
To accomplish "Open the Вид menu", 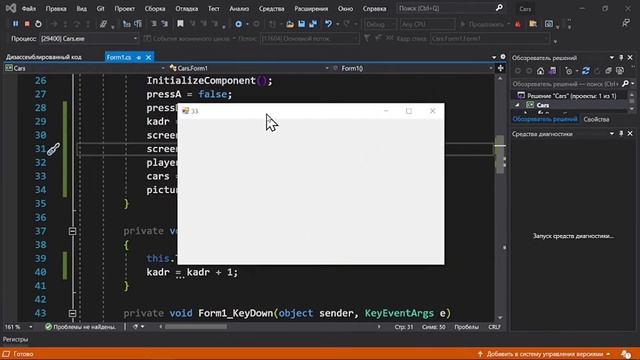I will [82, 9].
